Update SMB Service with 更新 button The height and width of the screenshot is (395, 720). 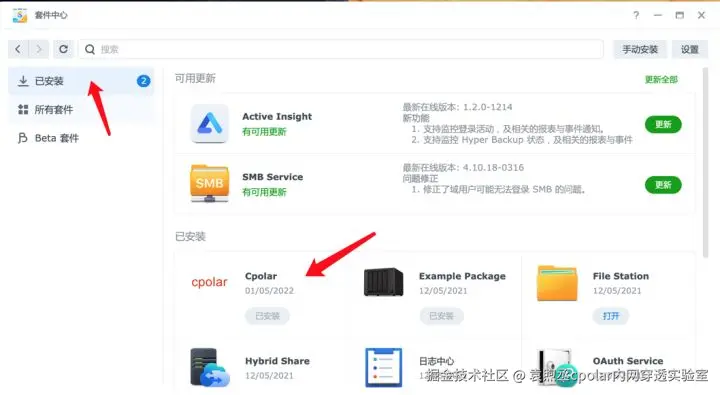663,185
